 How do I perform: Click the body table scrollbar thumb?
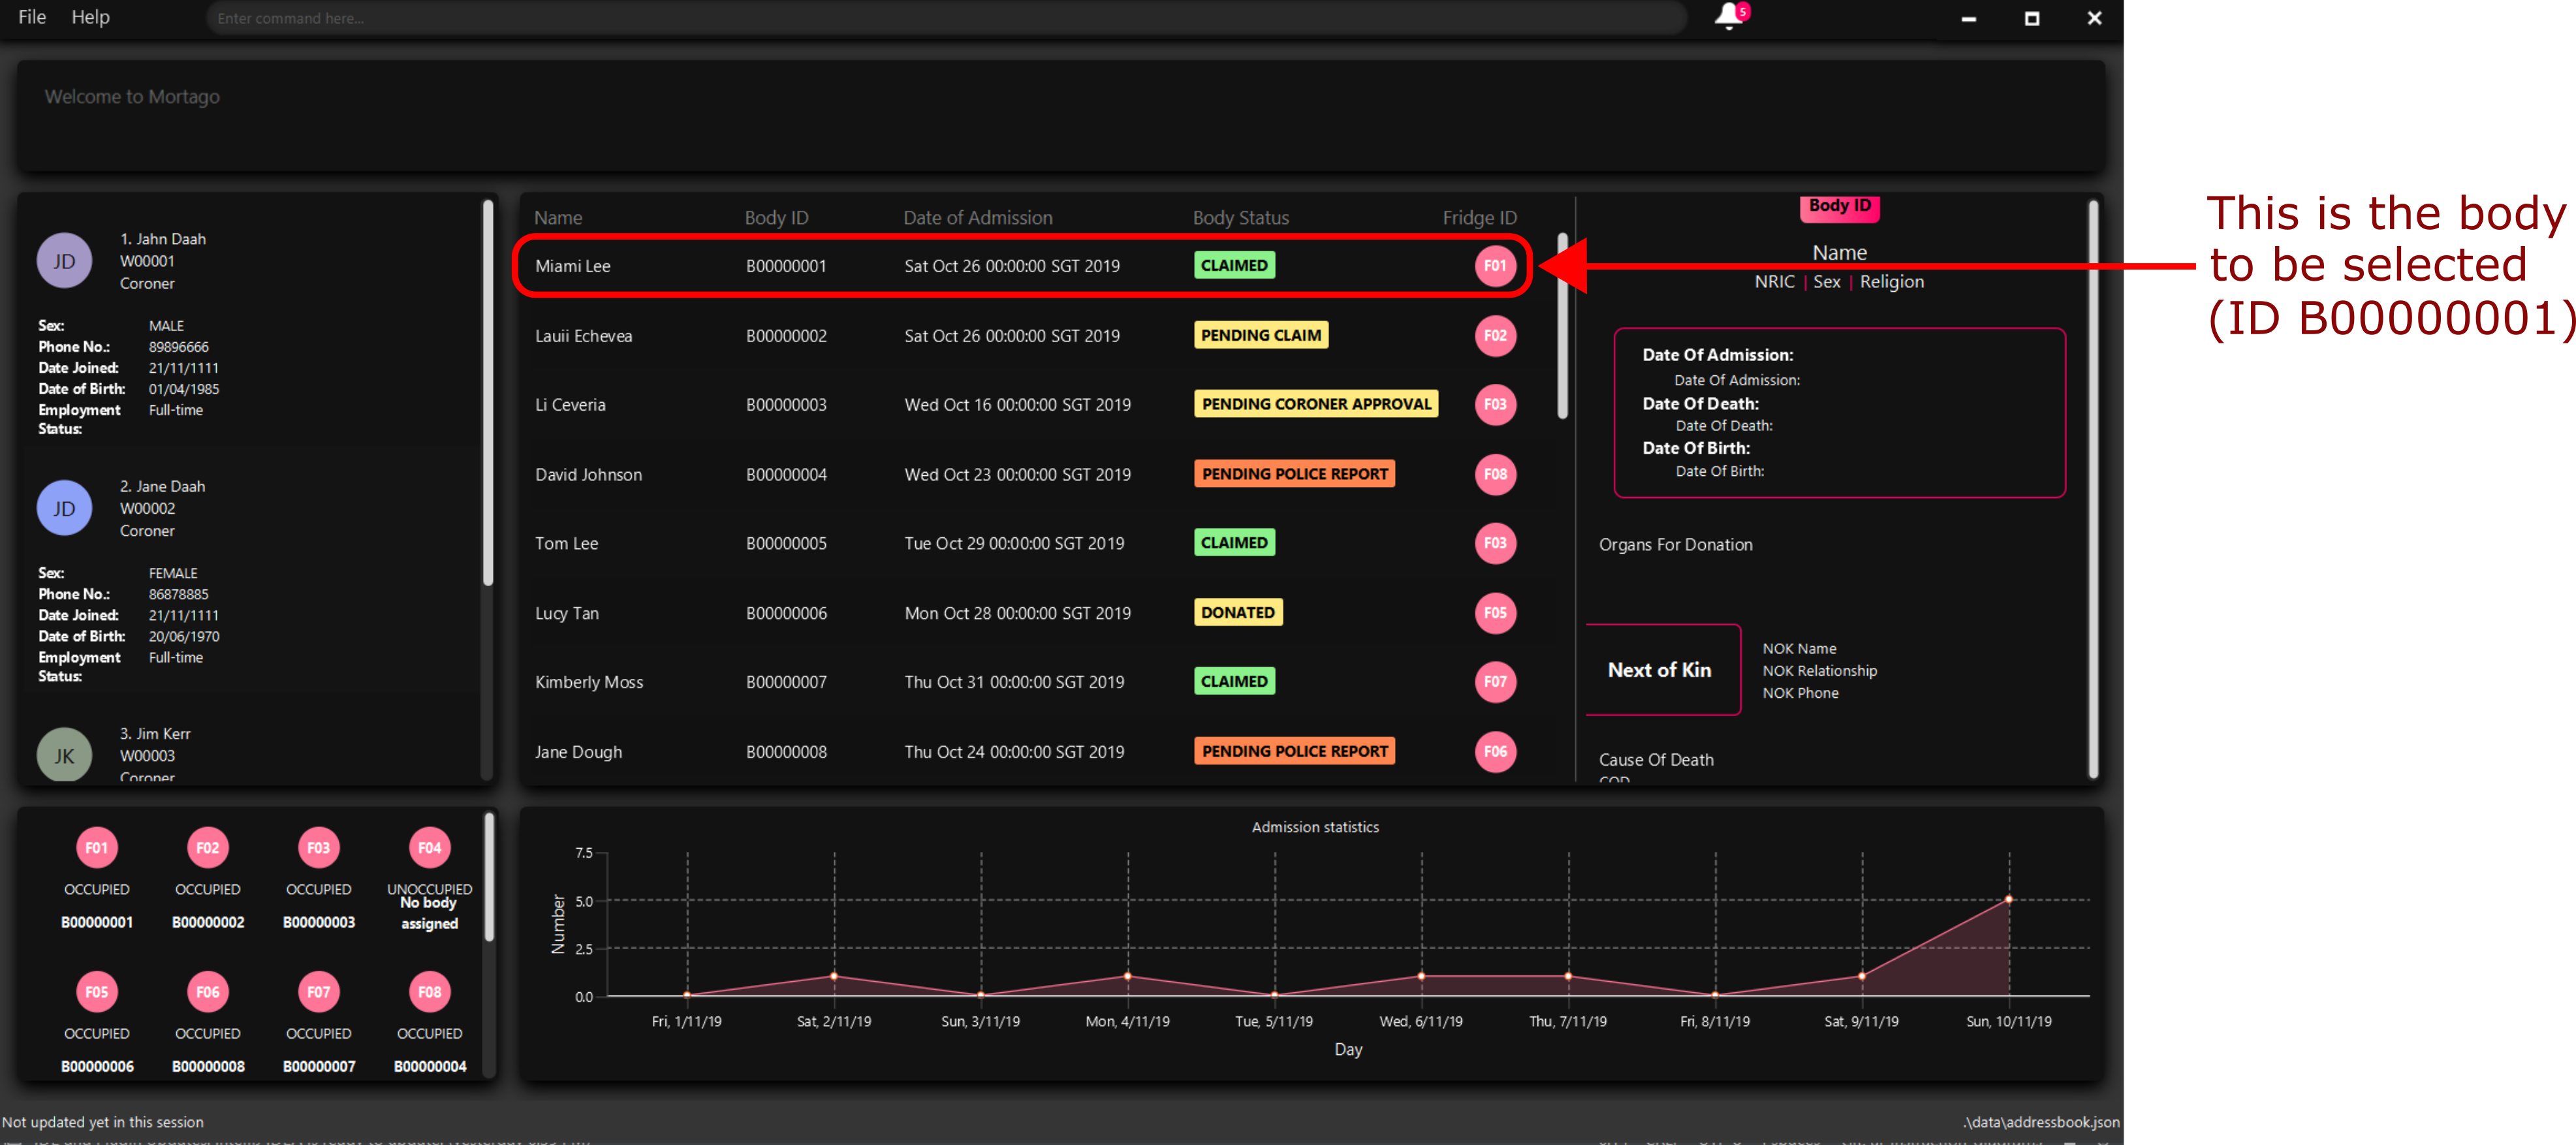(x=1562, y=326)
